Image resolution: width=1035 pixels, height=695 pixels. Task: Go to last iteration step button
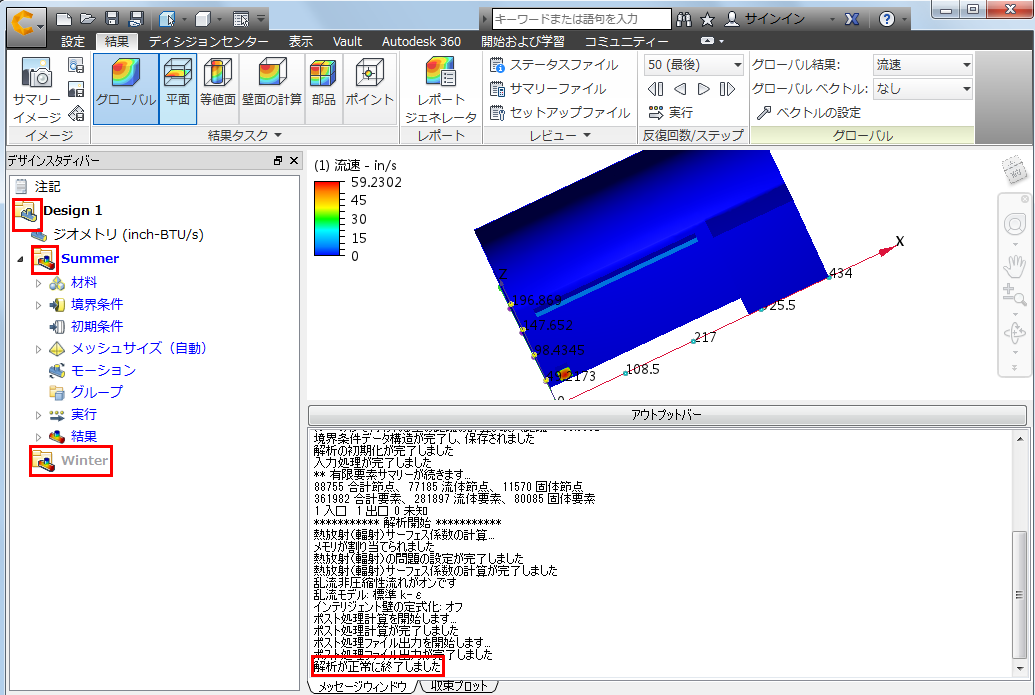click(x=727, y=89)
